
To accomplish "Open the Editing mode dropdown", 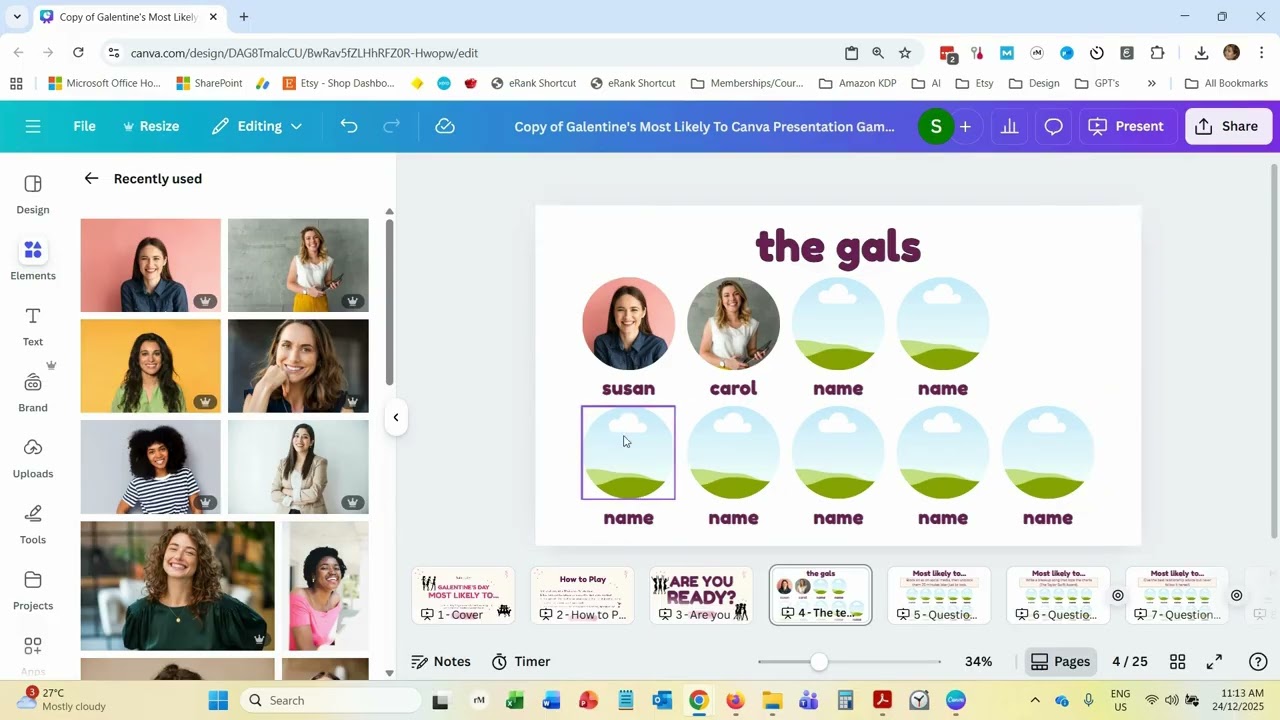I will coord(257,126).
